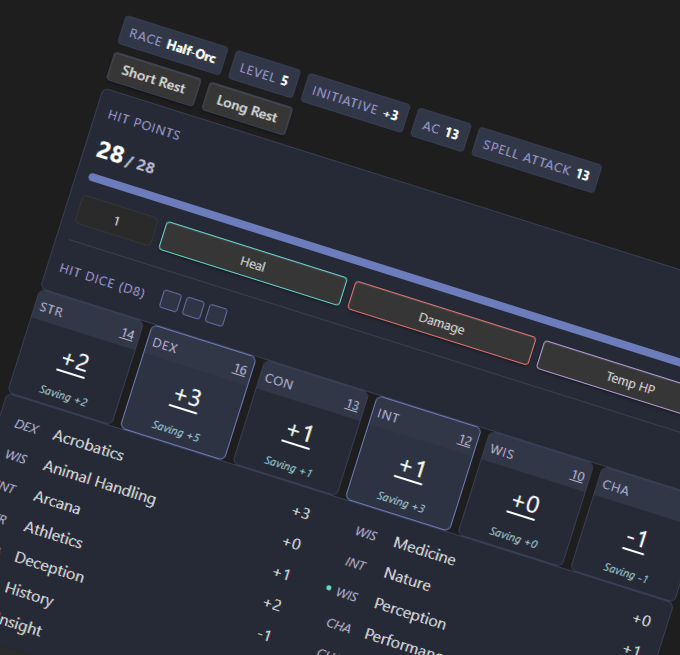Click the Deception -1 bonus value
This screenshot has height=655, width=680.
pyautogui.click(x=264, y=635)
